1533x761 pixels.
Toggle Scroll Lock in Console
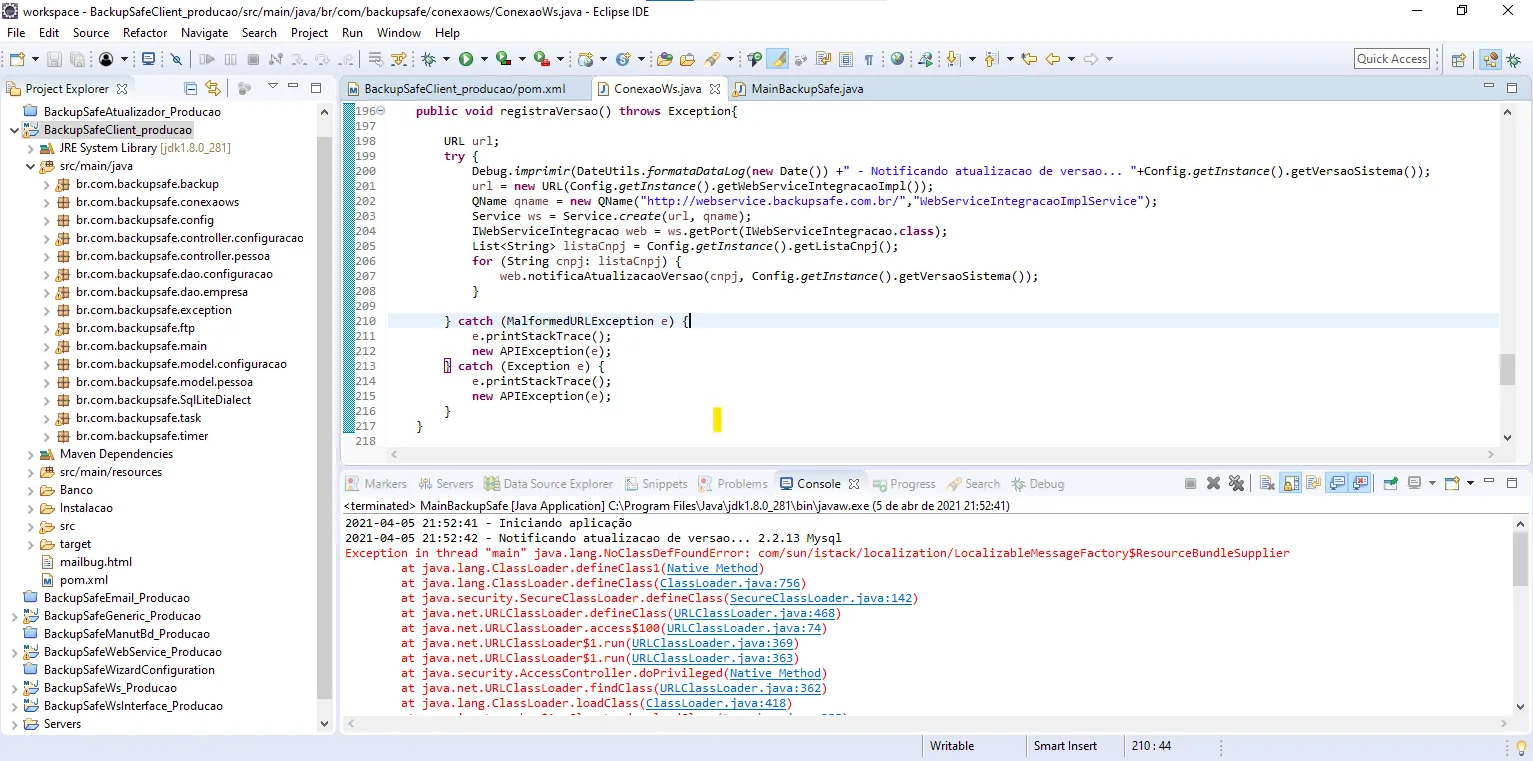coord(1290,484)
